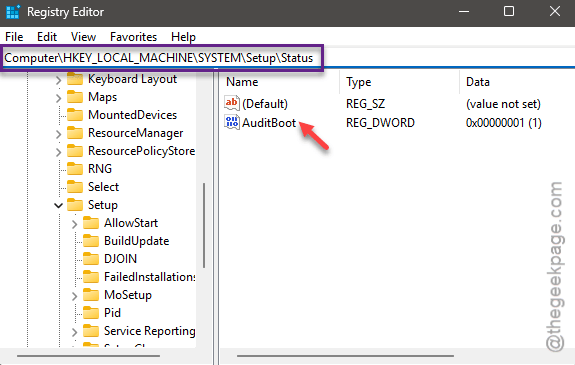Open the Favorites menu
This screenshot has width=575, height=365.
[133, 37]
